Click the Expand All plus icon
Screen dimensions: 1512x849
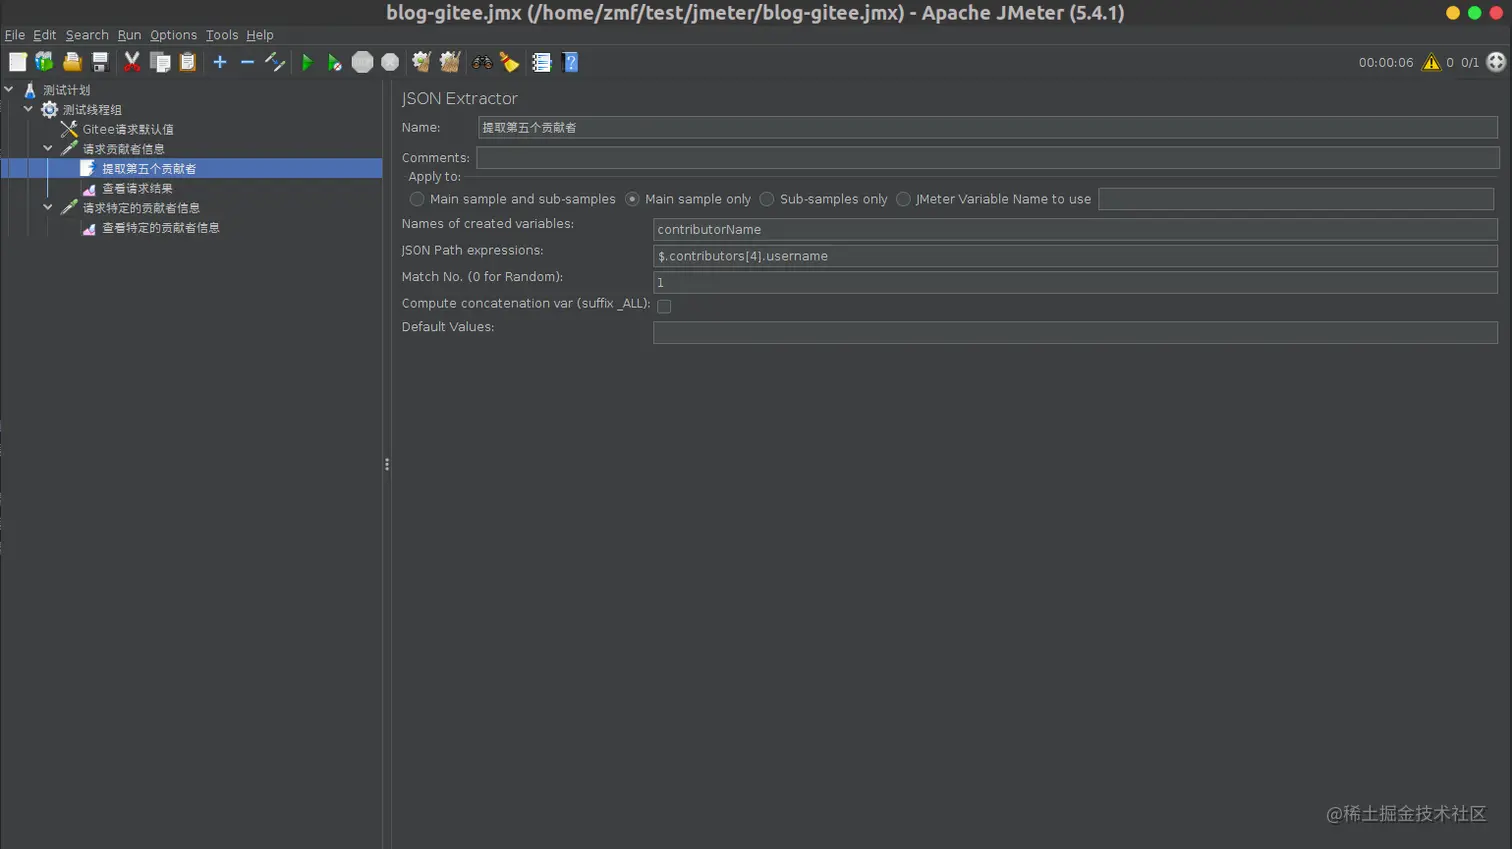(x=220, y=62)
